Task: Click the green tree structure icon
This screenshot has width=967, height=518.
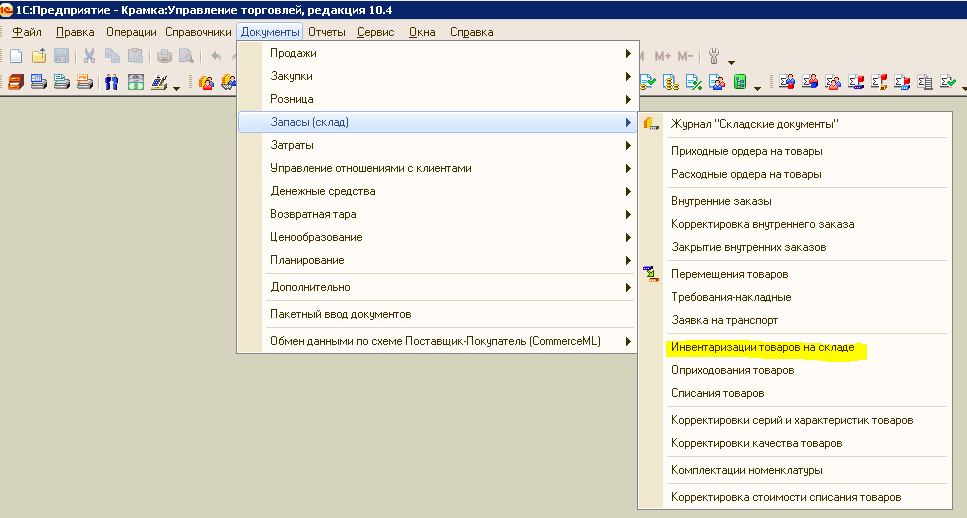Action: tap(740, 81)
